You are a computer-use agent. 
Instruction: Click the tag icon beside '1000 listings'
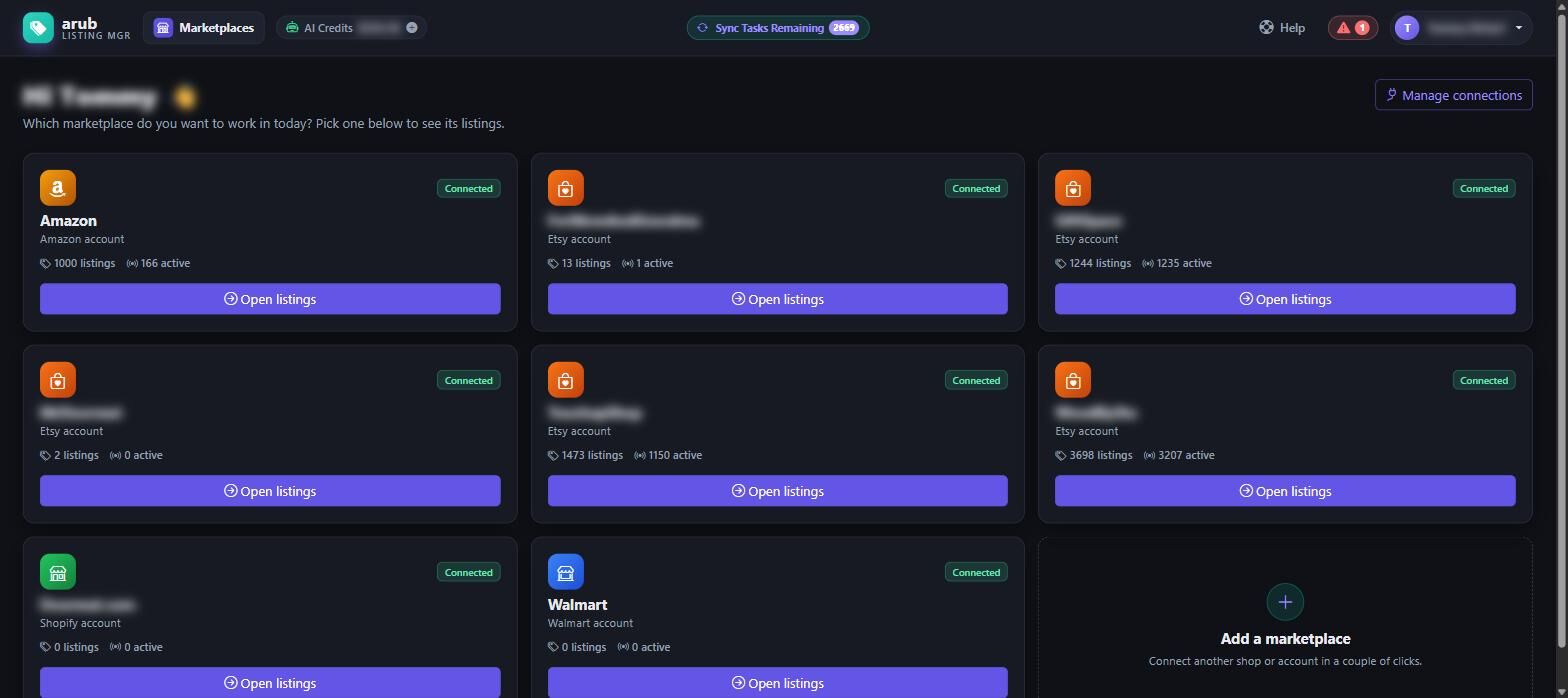click(46, 263)
